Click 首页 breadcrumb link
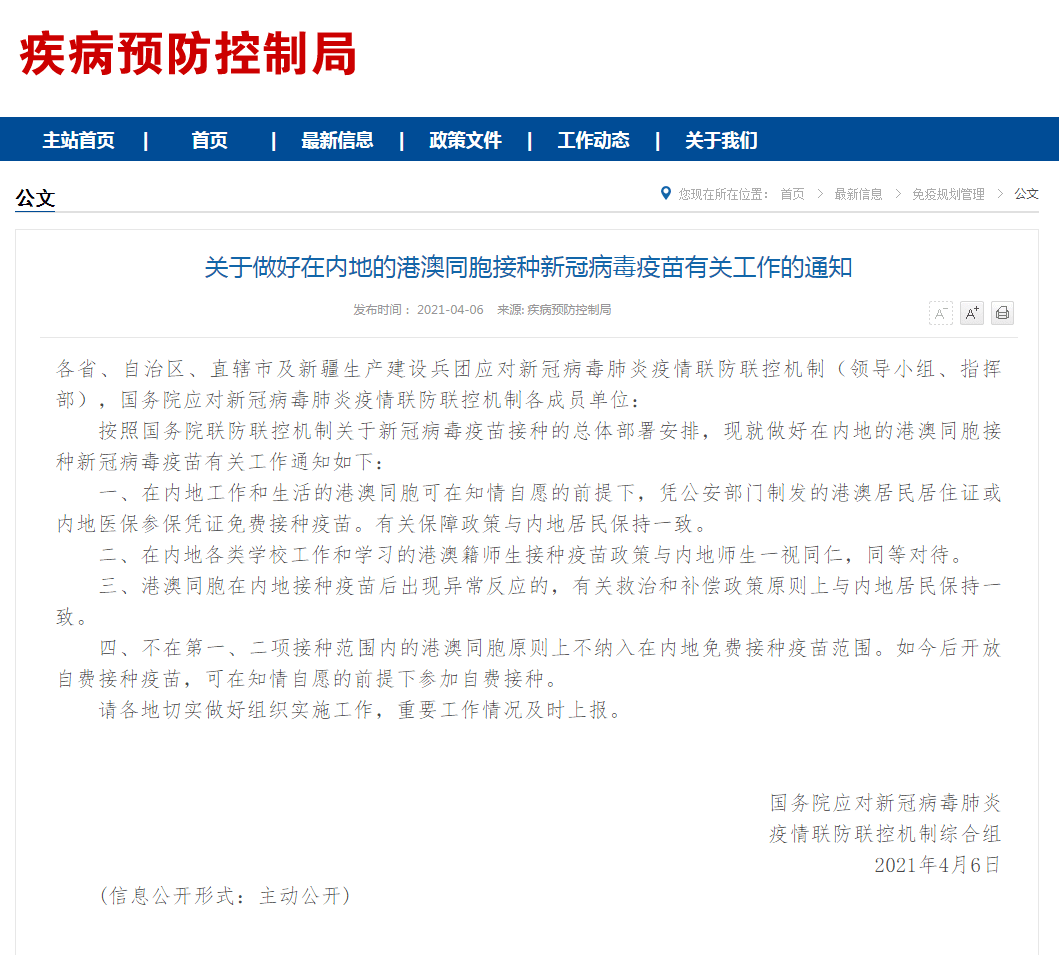1059x955 pixels. click(x=792, y=195)
